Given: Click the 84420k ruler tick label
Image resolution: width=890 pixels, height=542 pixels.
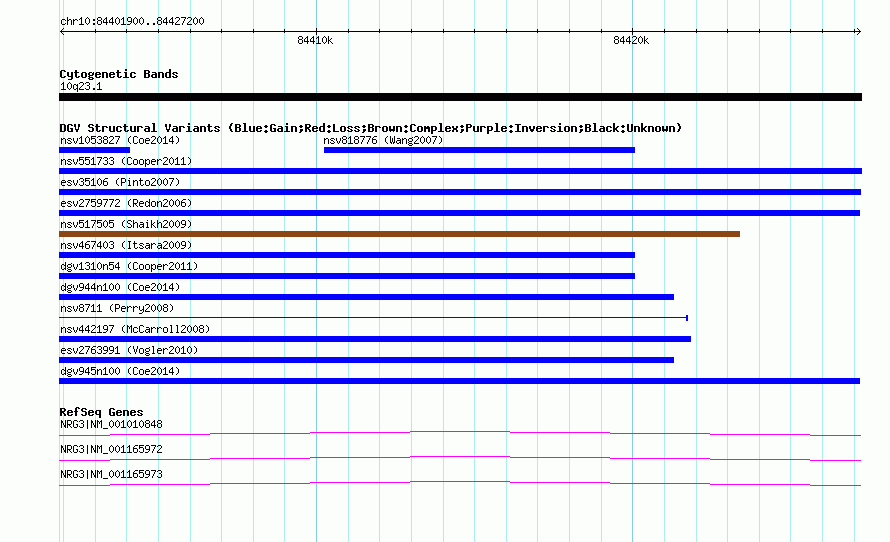Looking at the screenshot, I should tap(631, 40).
